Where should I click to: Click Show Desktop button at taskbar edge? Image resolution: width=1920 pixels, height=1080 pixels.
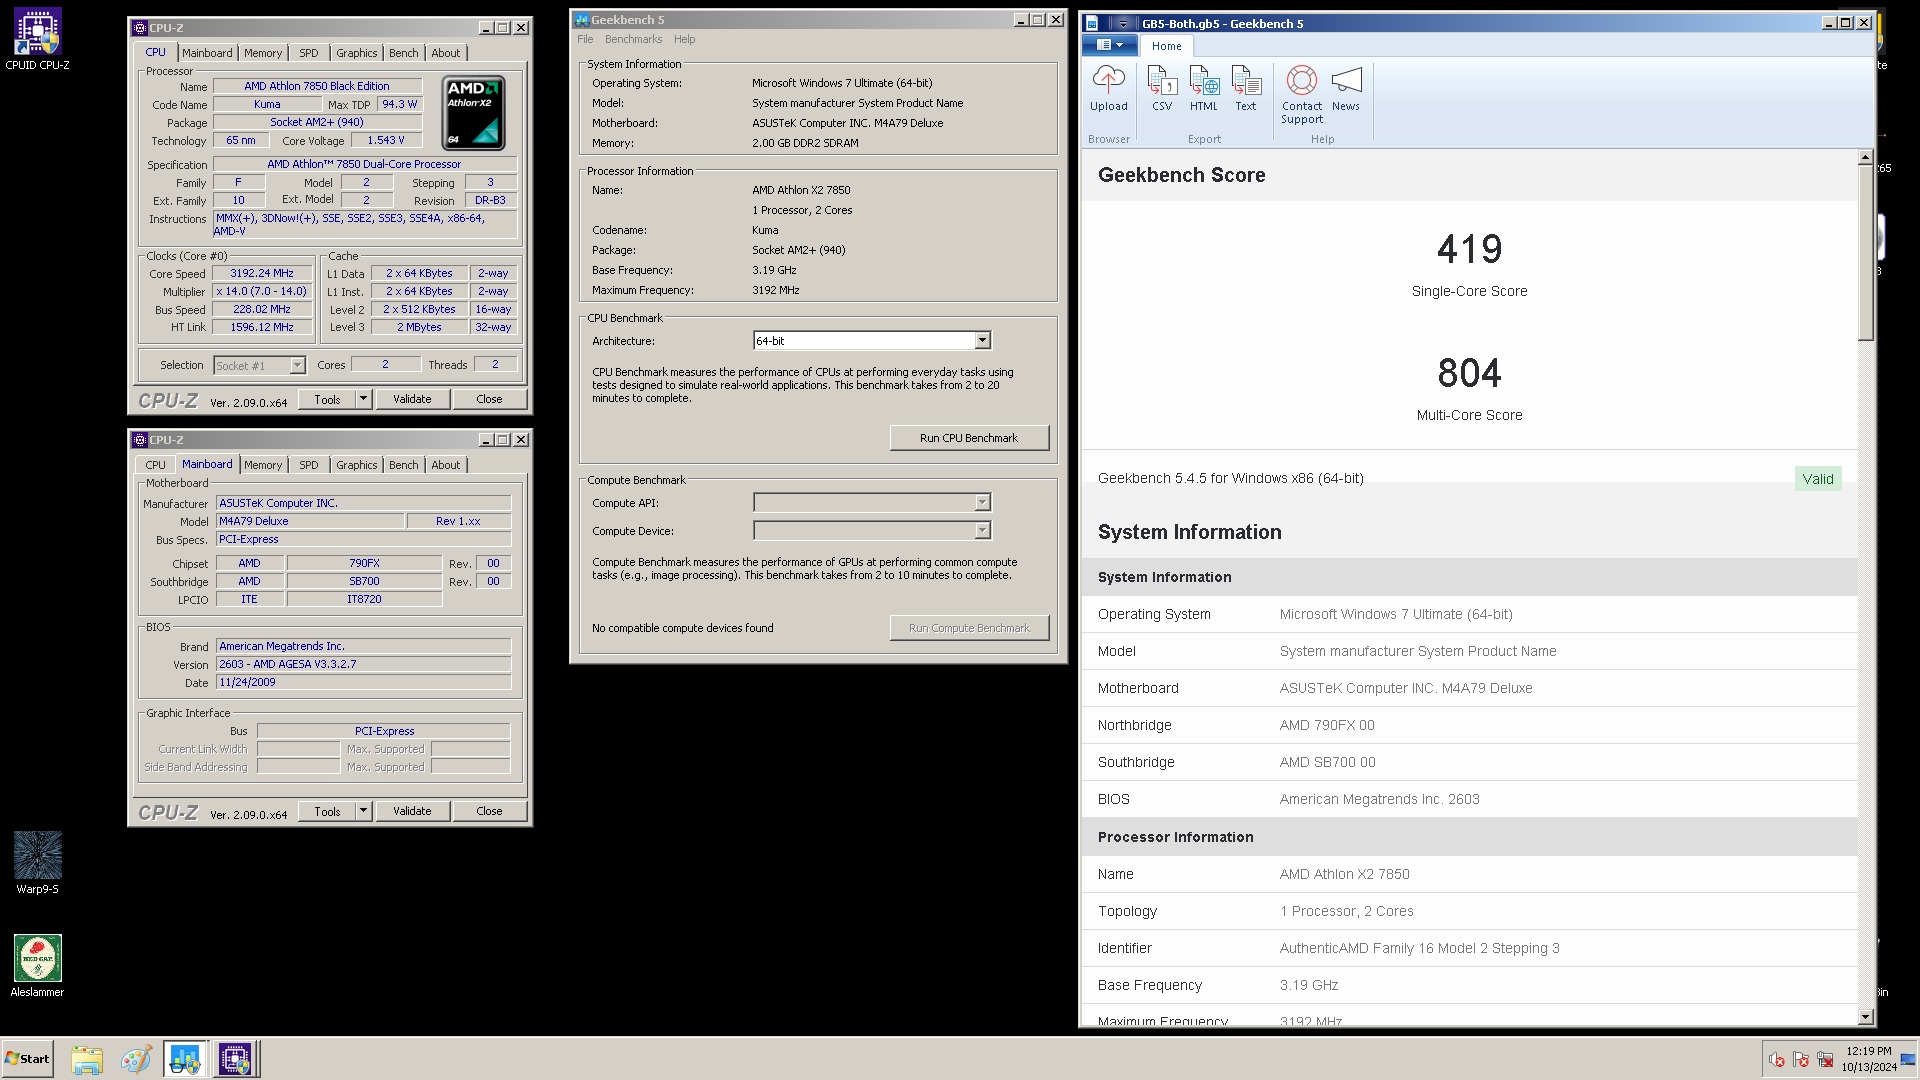(x=1910, y=1059)
